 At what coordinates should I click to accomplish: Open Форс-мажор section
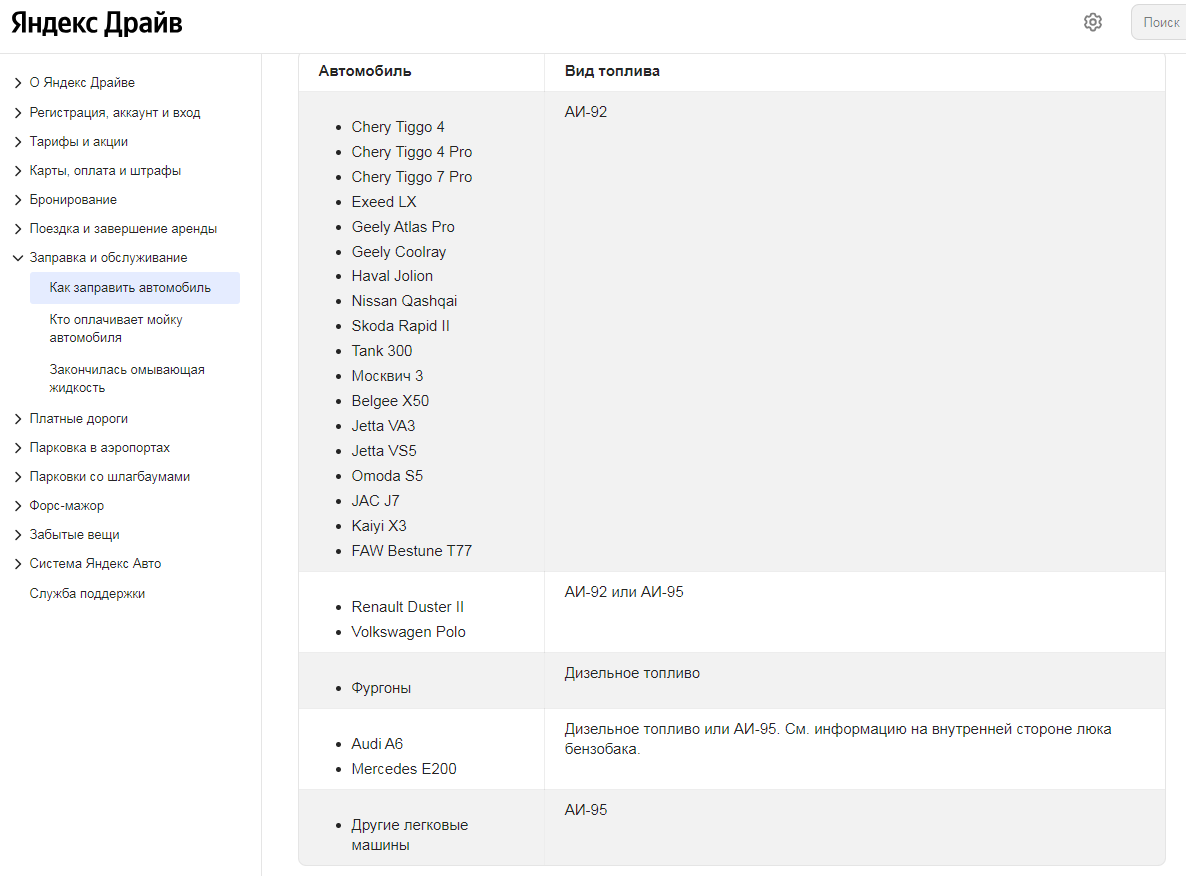coord(67,506)
